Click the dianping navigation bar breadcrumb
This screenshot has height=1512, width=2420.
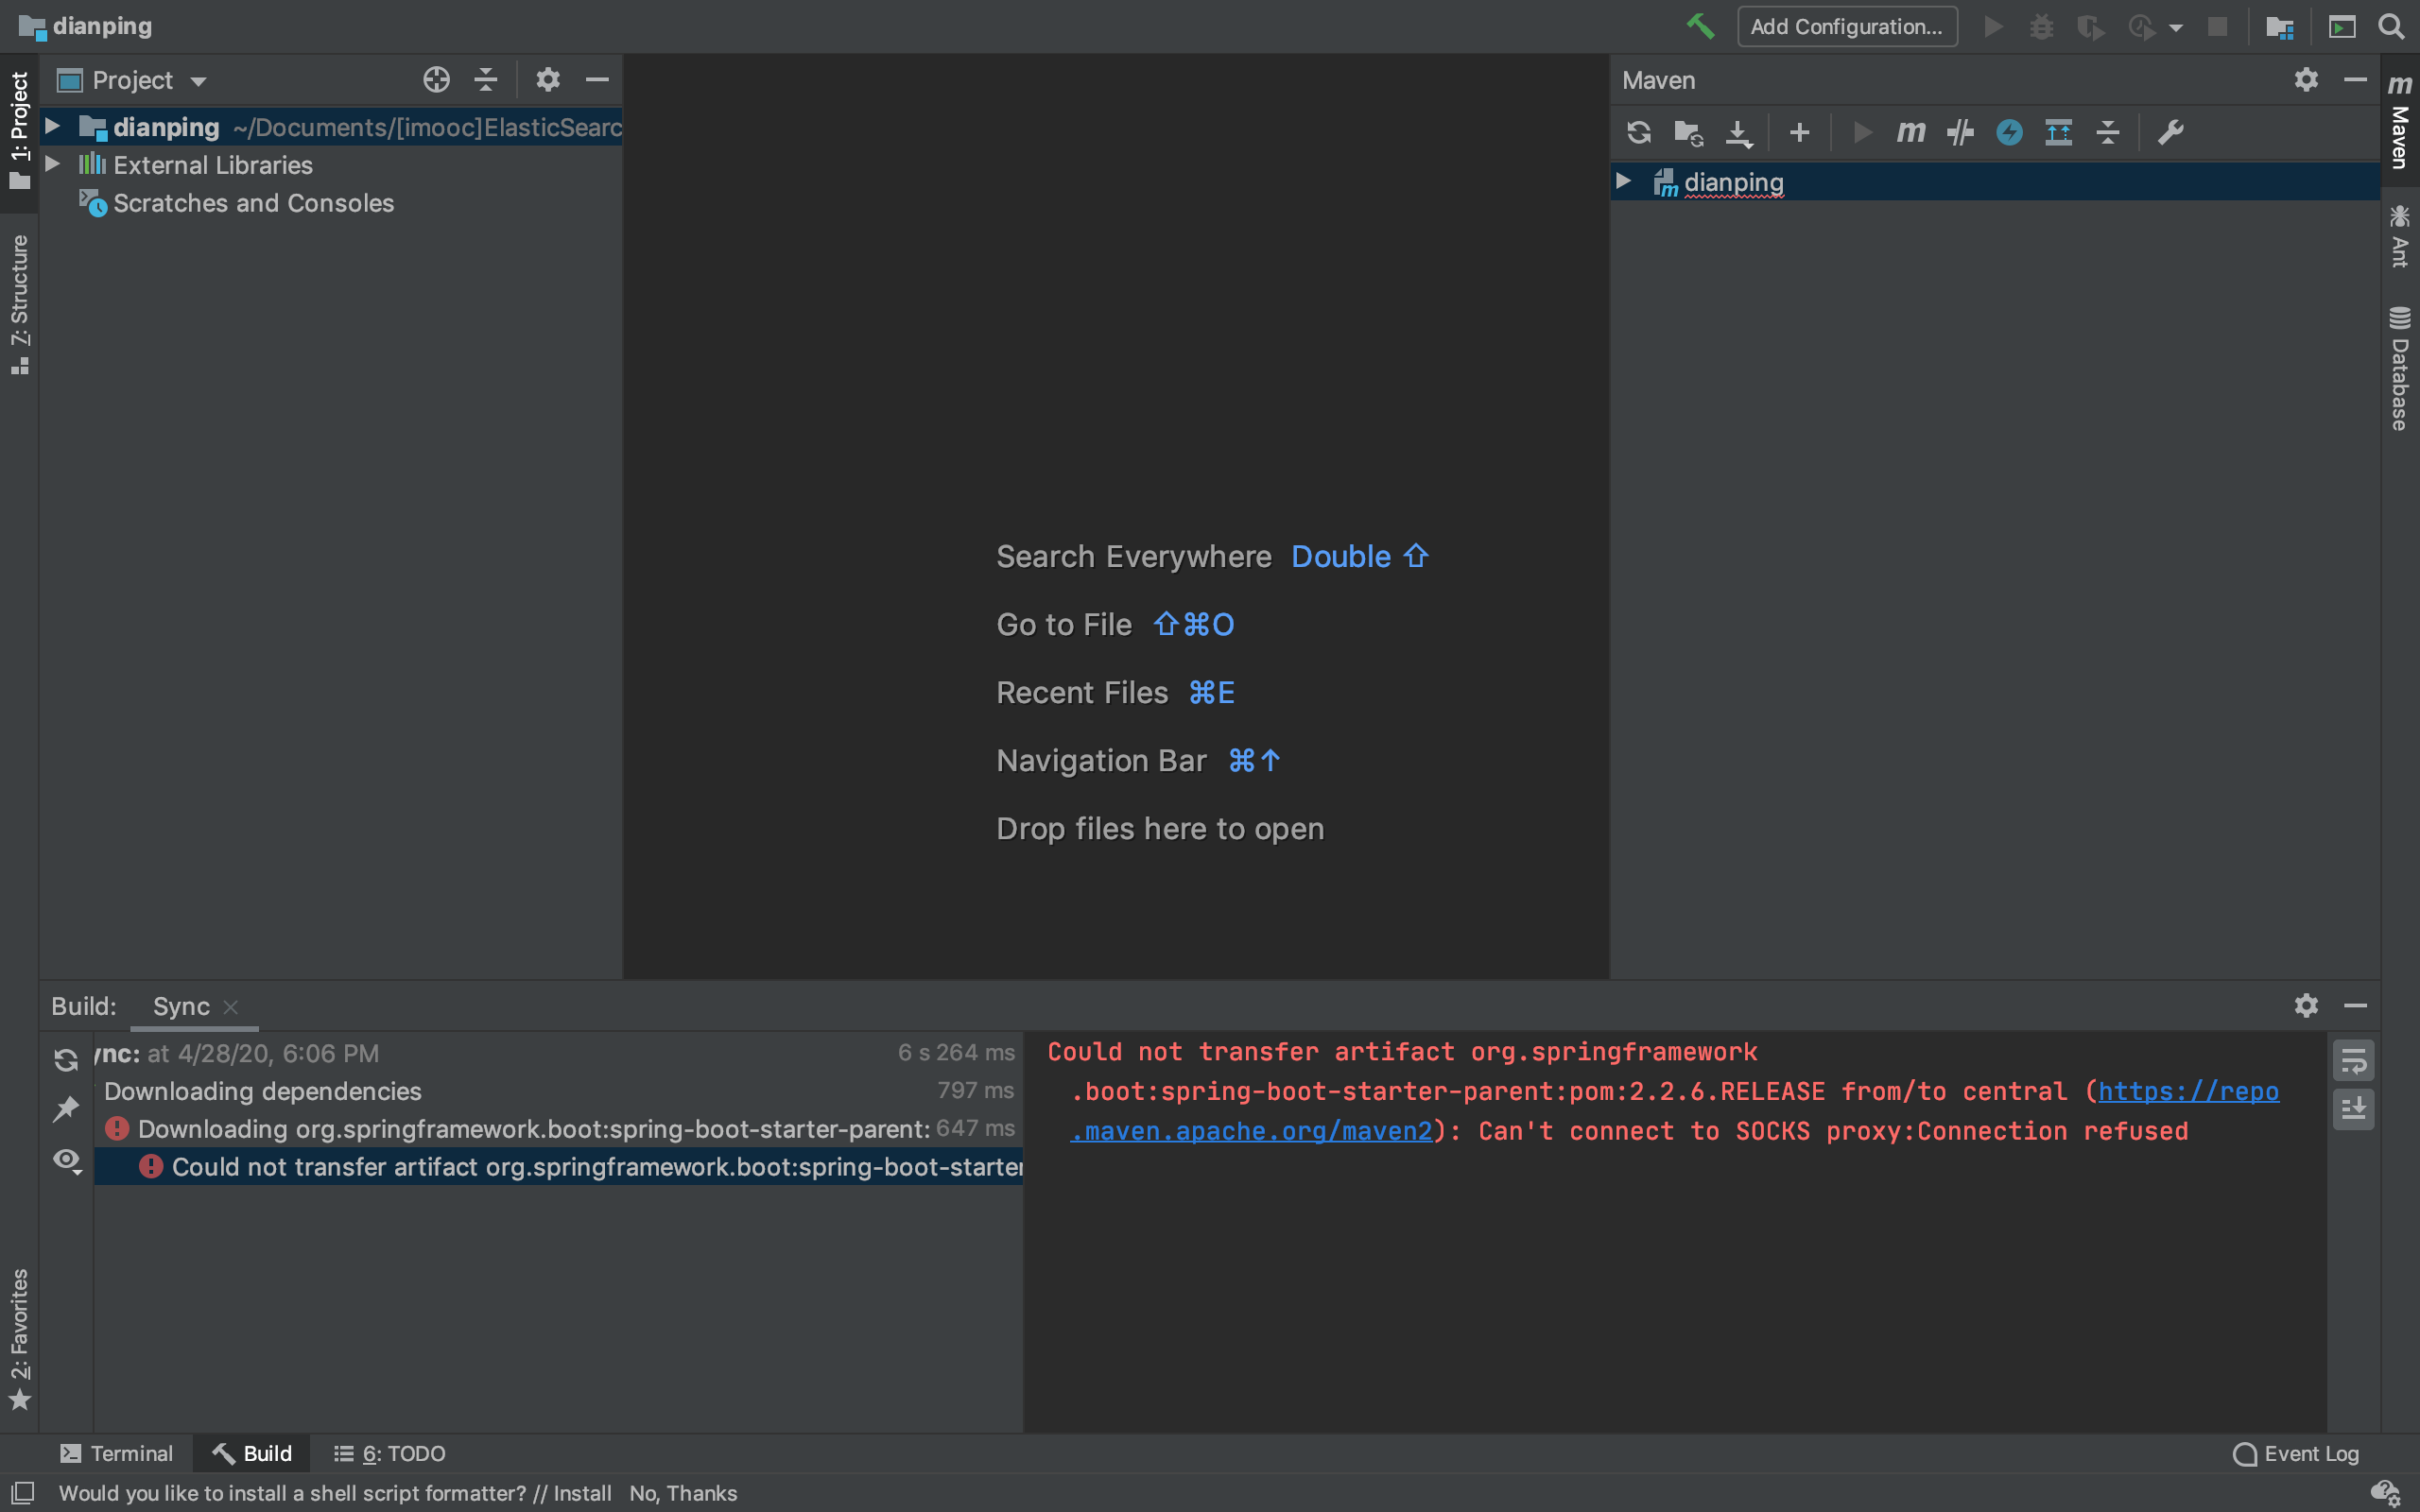(86, 26)
